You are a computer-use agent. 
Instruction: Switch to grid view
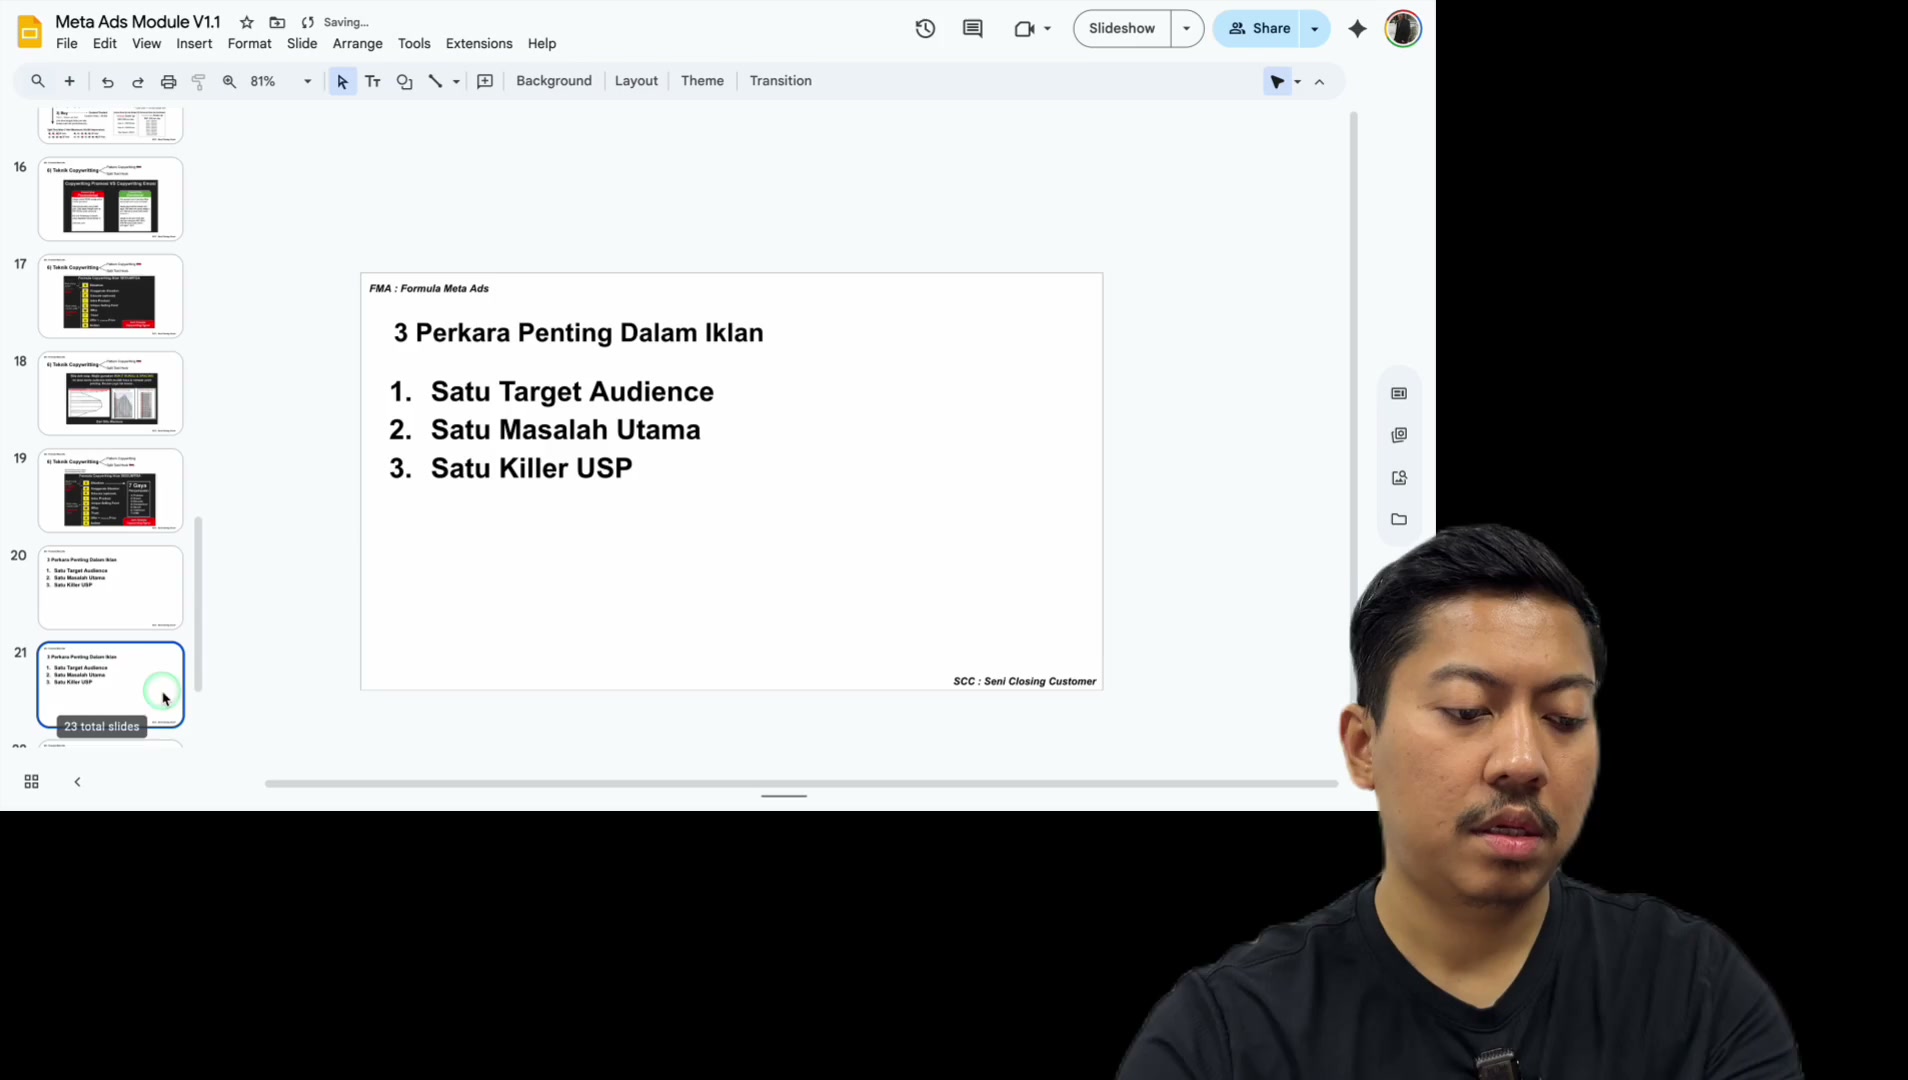[x=32, y=782]
